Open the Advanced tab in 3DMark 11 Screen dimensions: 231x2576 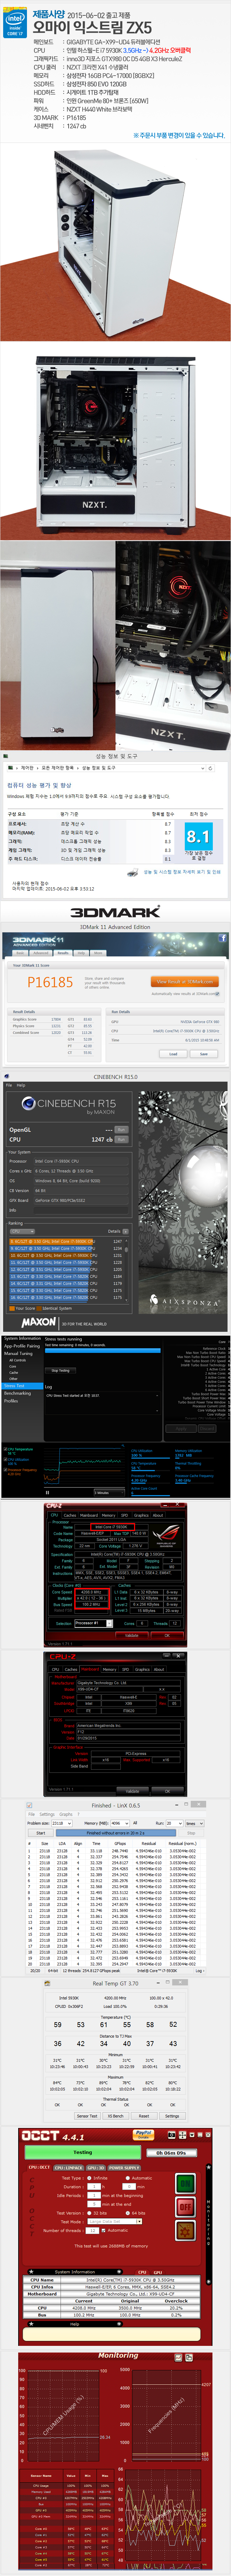pos(41,953)
